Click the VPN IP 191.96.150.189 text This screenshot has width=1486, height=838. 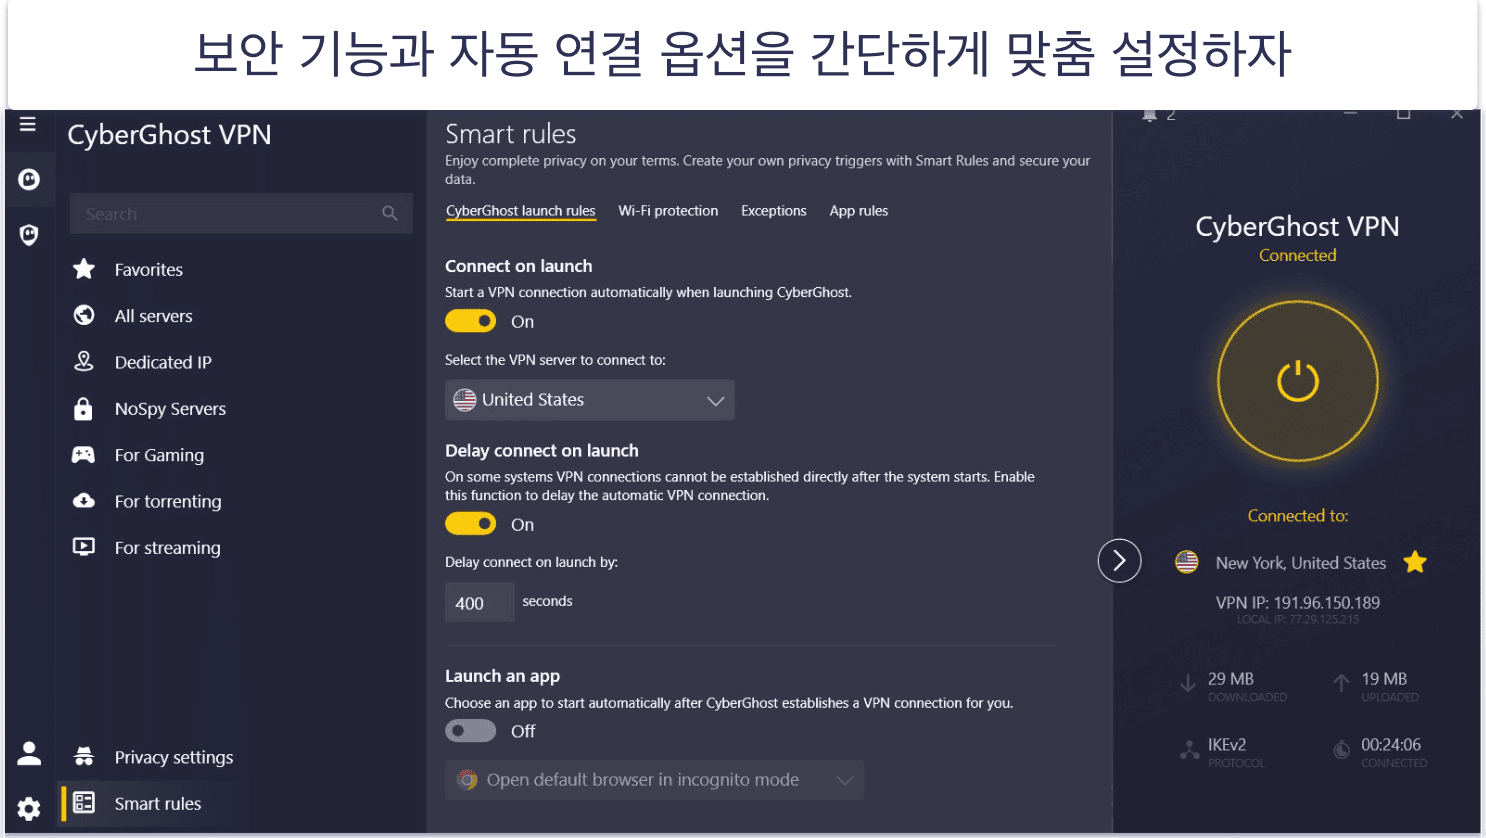tap(1297, 602)
